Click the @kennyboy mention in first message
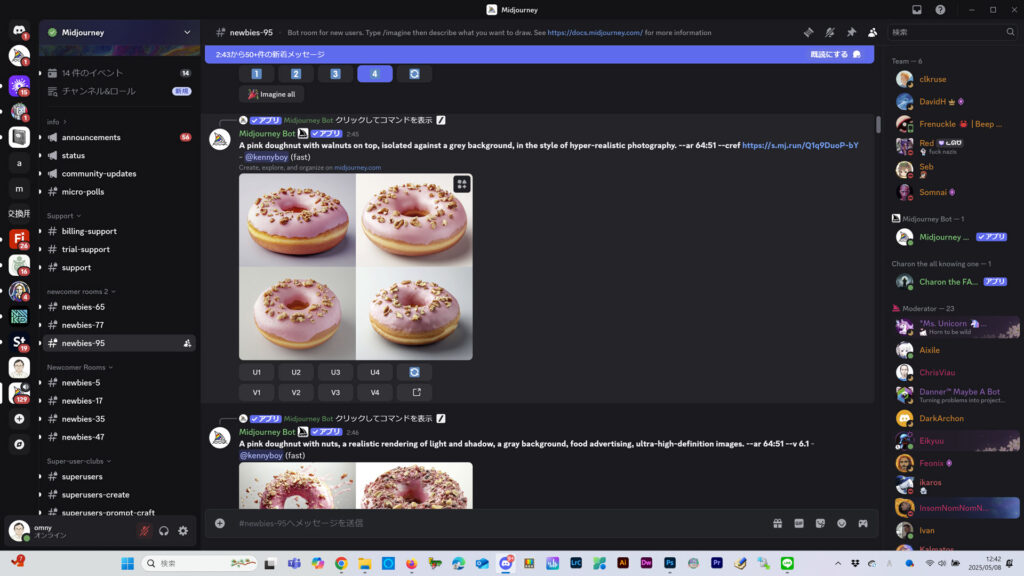 tap(266, 157)
